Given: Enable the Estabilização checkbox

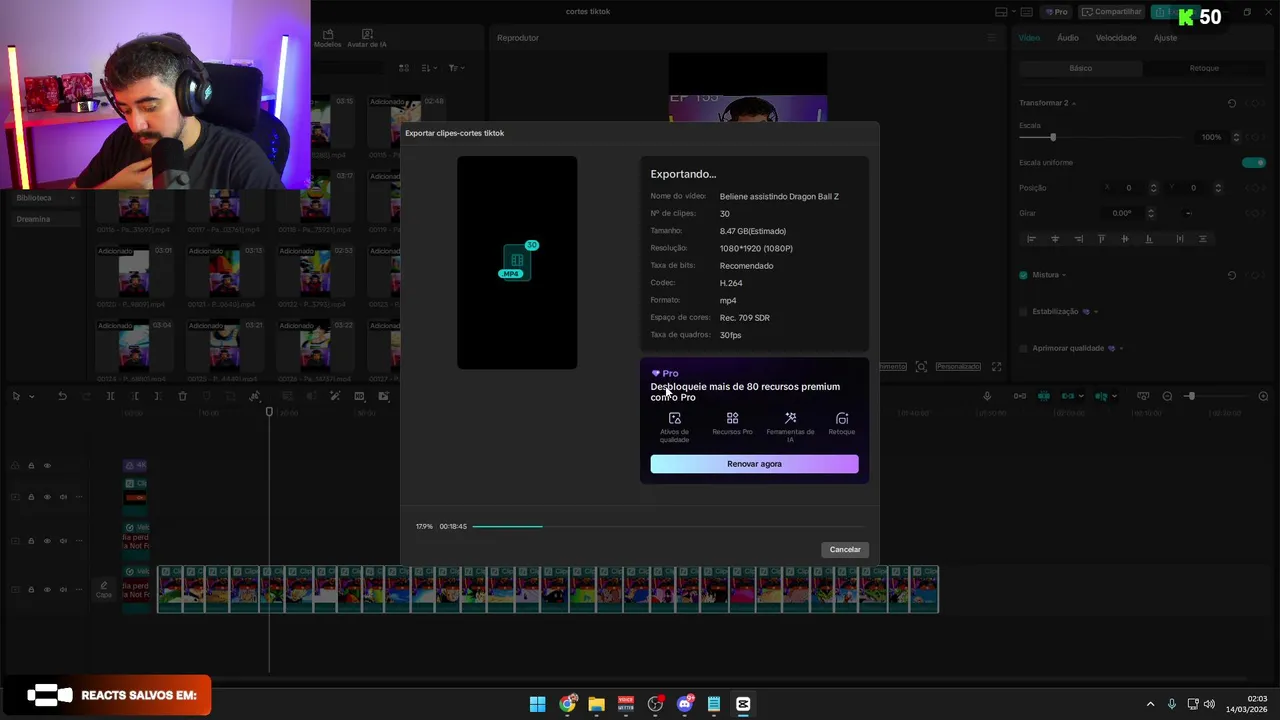Looking at the screenshot, I should (x=1023, y=311).
